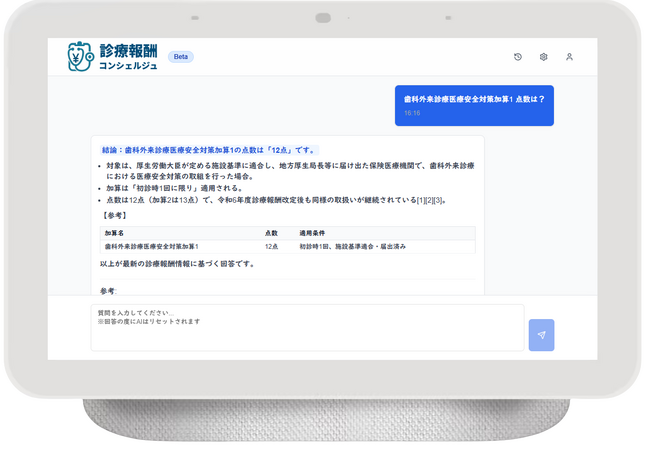The width and height of the screenshot is (650, 452).
Task: Click the Beta badge beside the logo
Action: [x=181, y=57]
